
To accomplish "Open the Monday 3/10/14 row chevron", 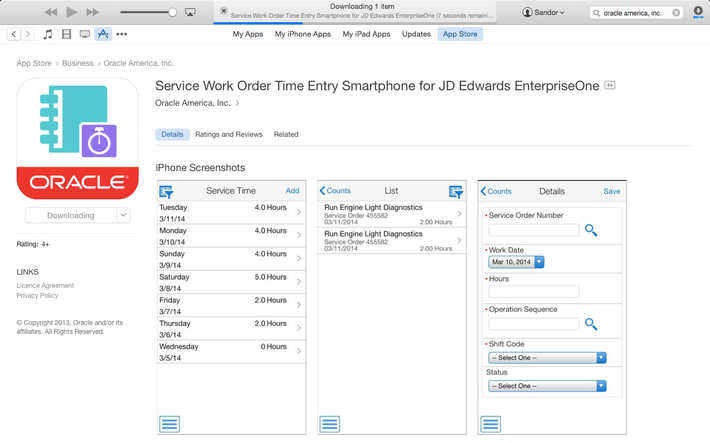I will pos(299,235).
